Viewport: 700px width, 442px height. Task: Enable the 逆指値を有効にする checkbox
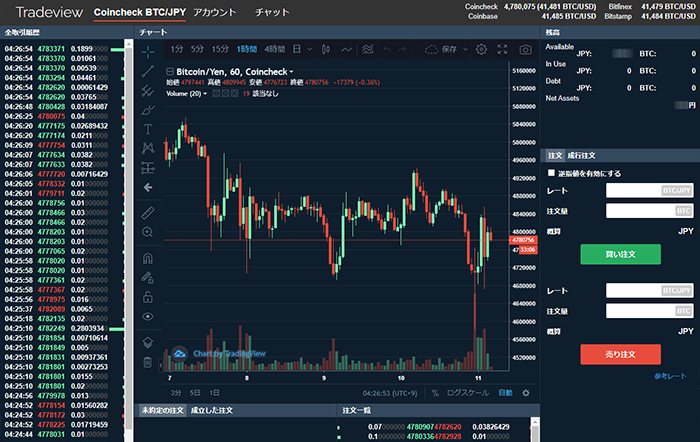(x=551, y=173)
